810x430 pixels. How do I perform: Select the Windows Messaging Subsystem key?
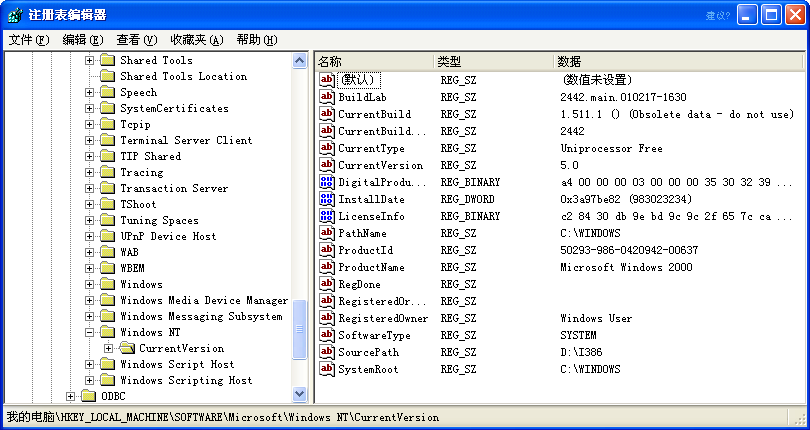[201, 316]
